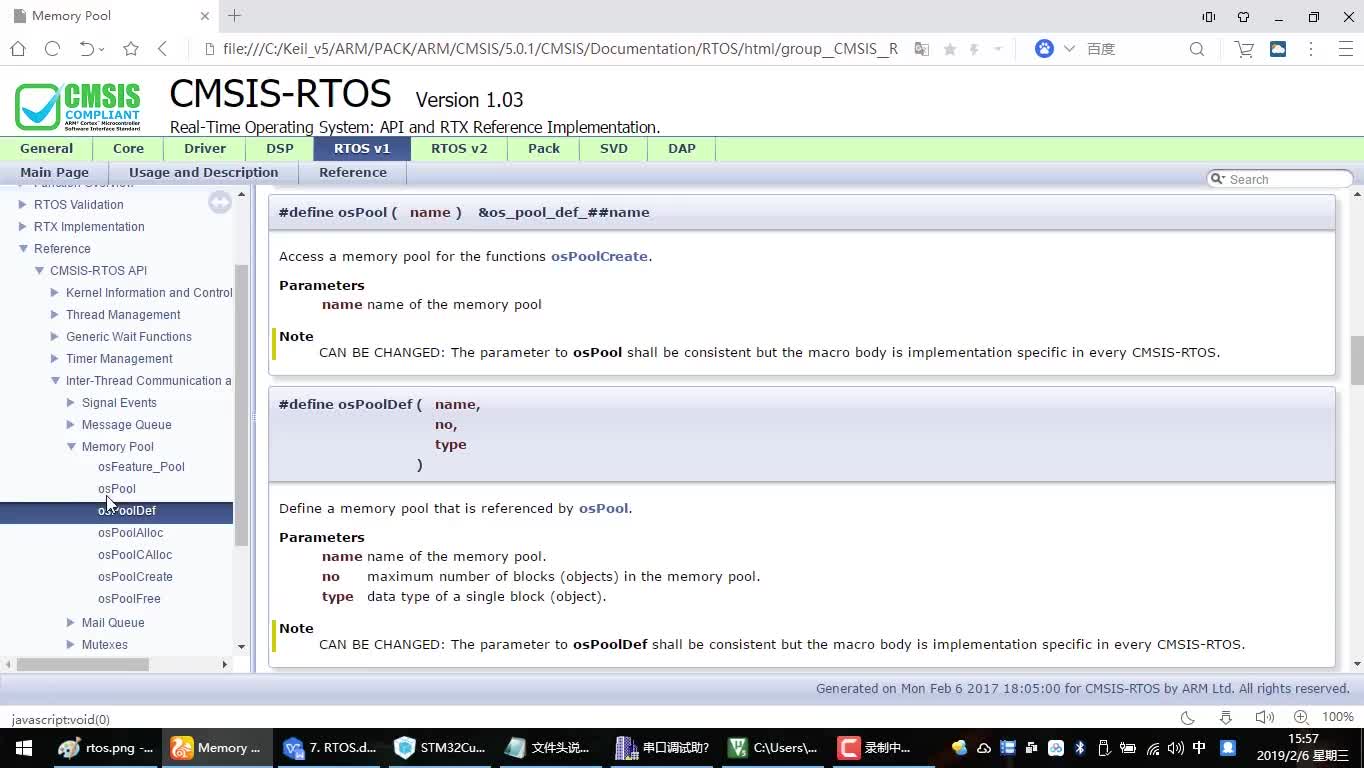The height and width of the screenshot is (768, 1364).
Task: Open a new tab with the plus icon
Action: coord(234,16)
